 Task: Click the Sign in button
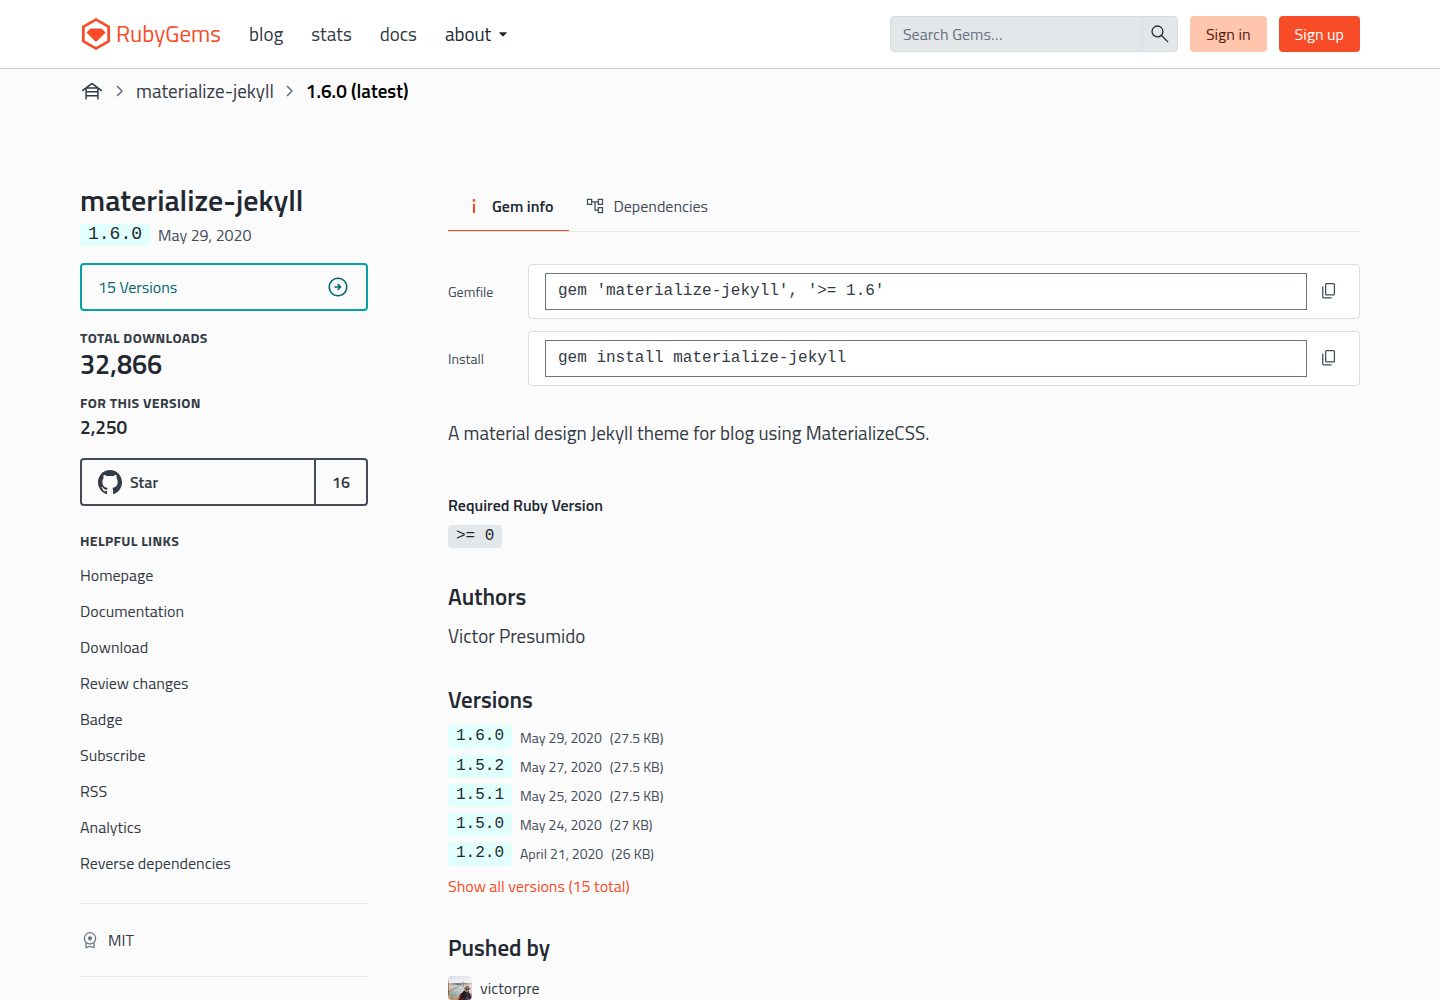pyautogui.click(x=1228, y=34)
